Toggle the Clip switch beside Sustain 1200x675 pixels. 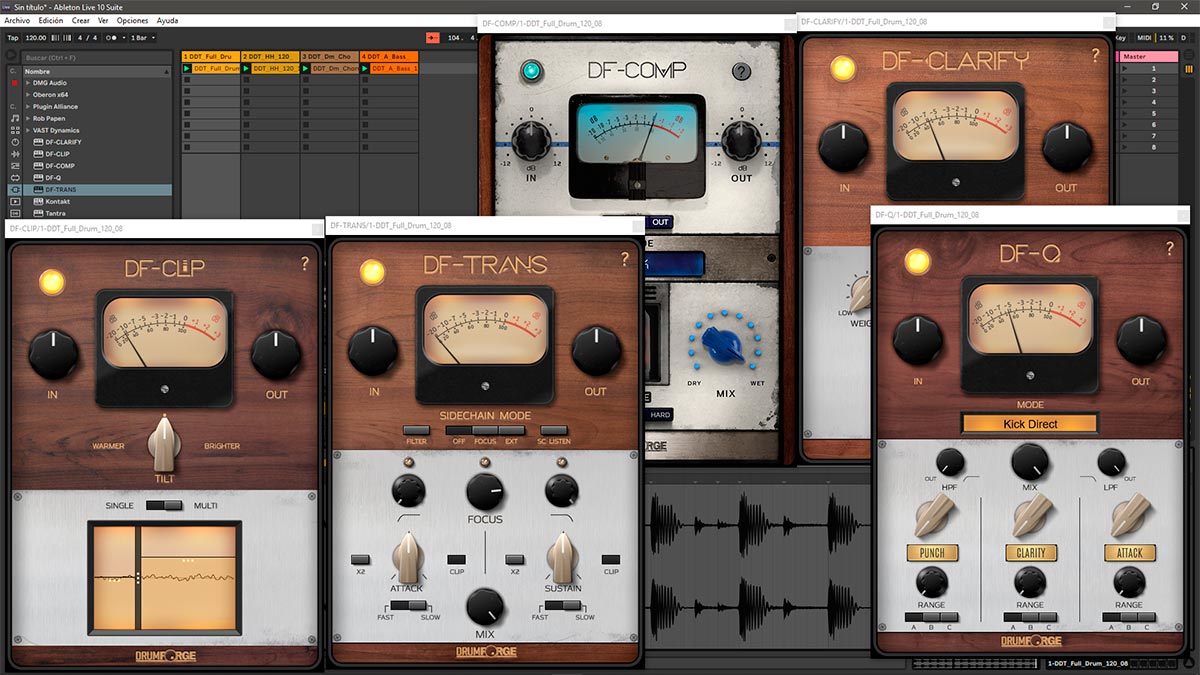[x=610, y=559]
